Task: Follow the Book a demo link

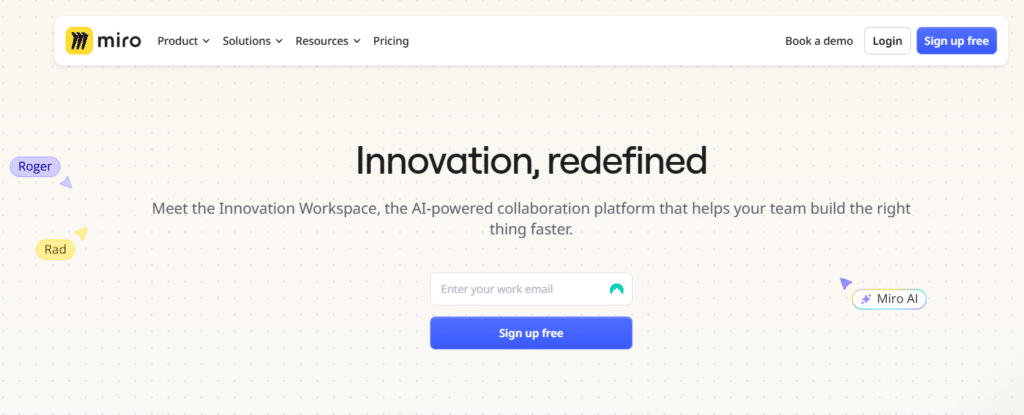Action: point(819,41)
